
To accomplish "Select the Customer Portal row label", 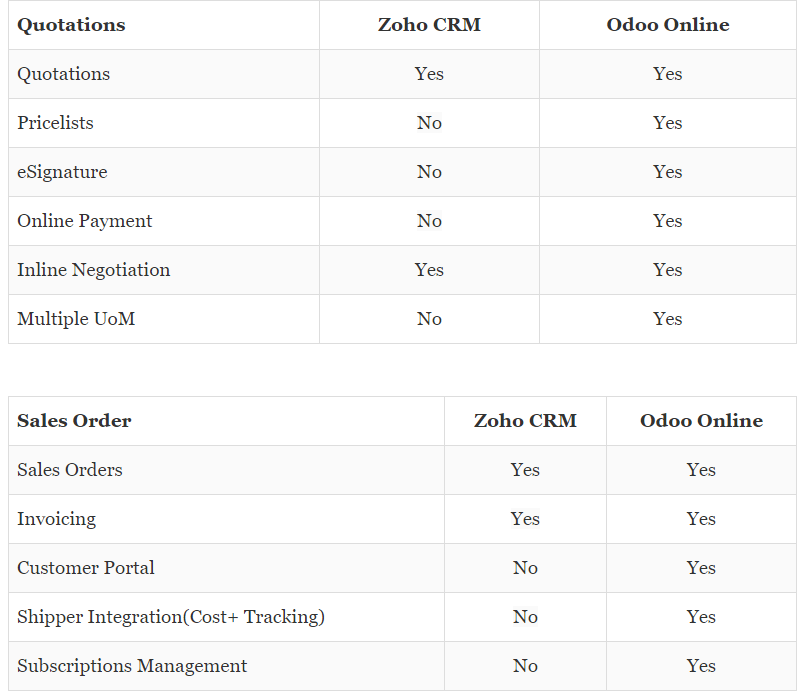I will 86,568.
